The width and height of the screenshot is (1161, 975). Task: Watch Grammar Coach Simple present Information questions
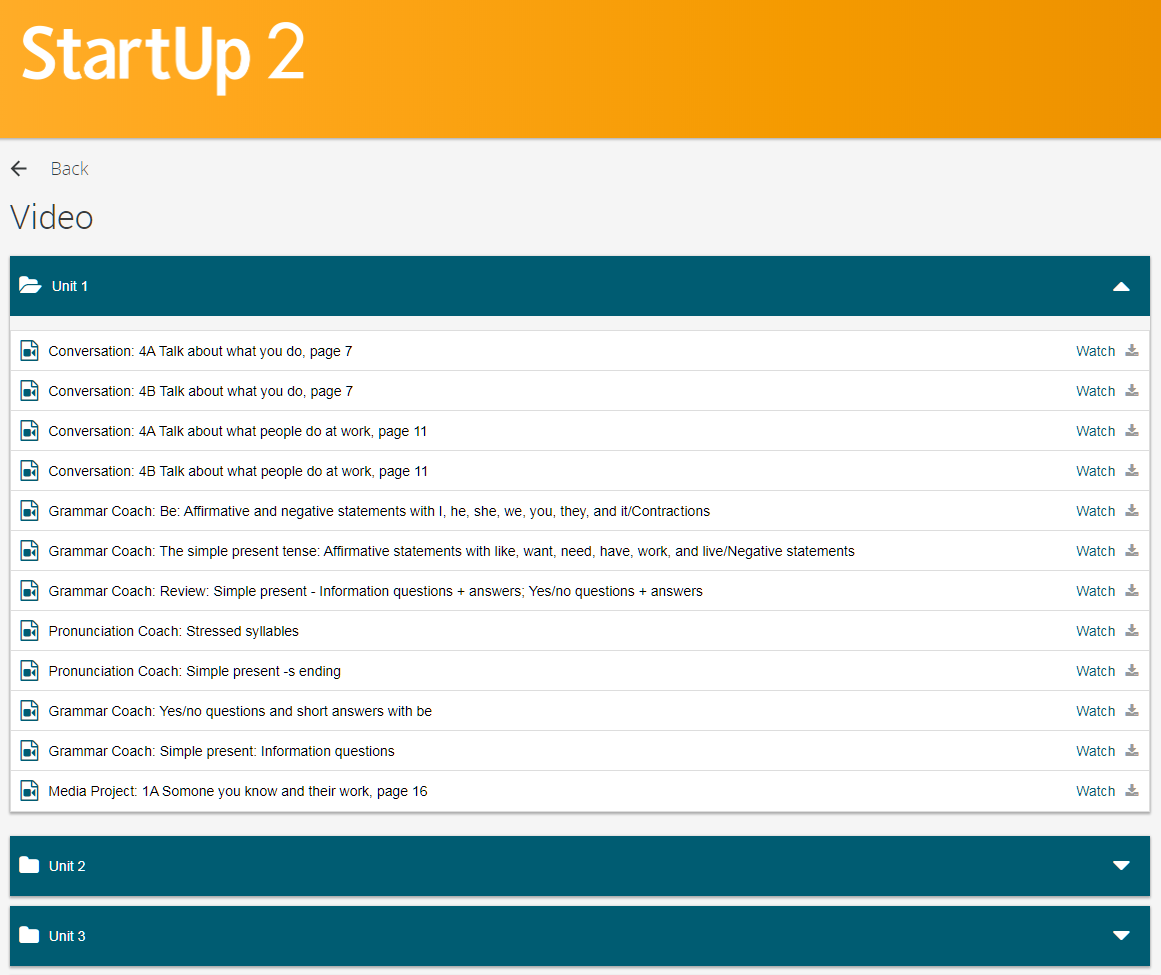click(x=1095, y=751)
